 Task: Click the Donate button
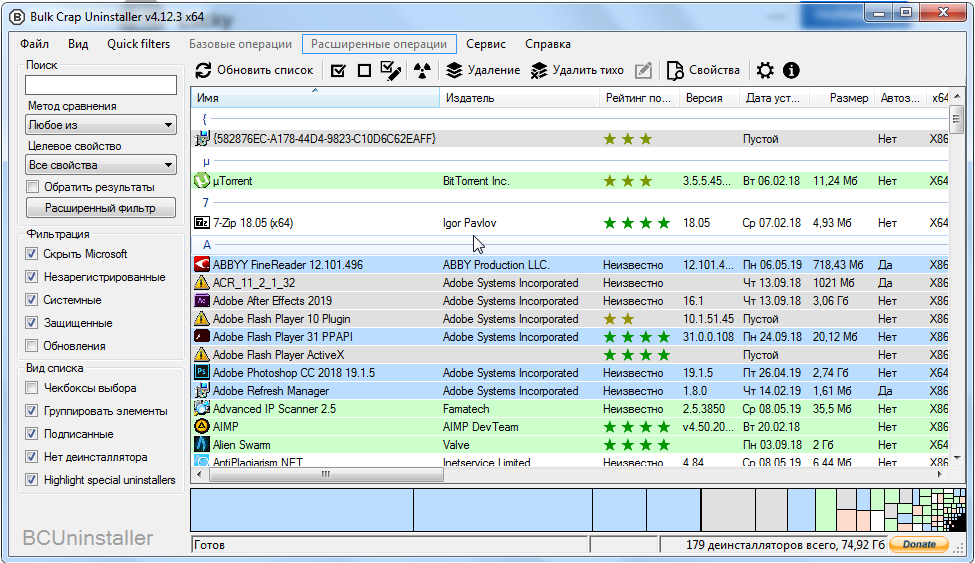click(x=919, y=544)
